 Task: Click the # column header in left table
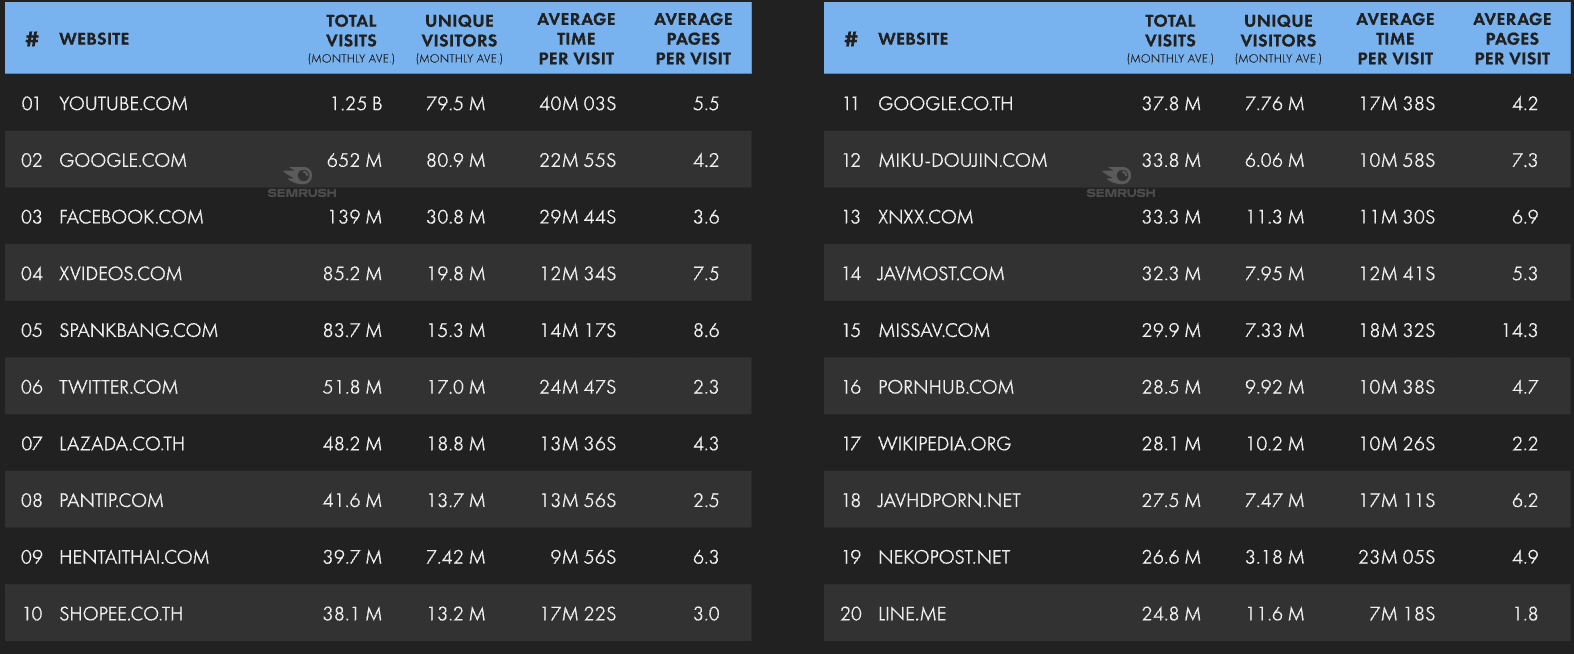[32, 39]
